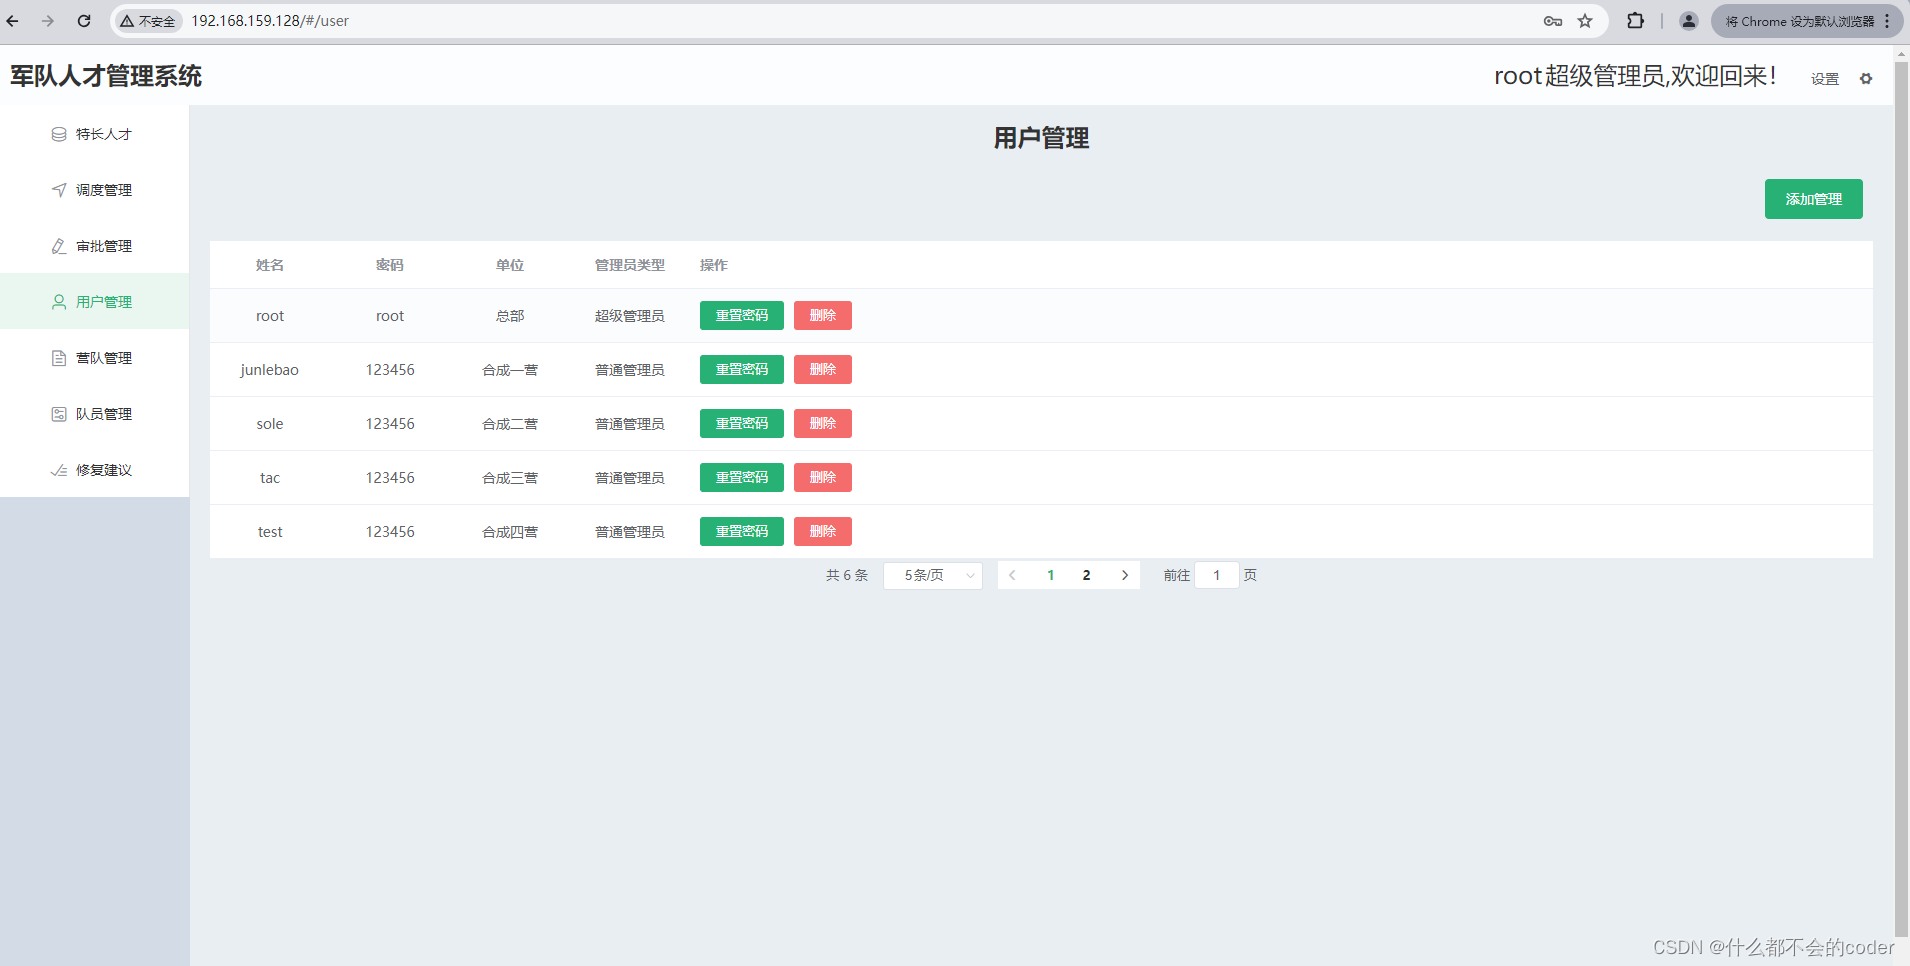The image size is (1910, 966).
Task: Click the 操作 column header
Action: 714,265
